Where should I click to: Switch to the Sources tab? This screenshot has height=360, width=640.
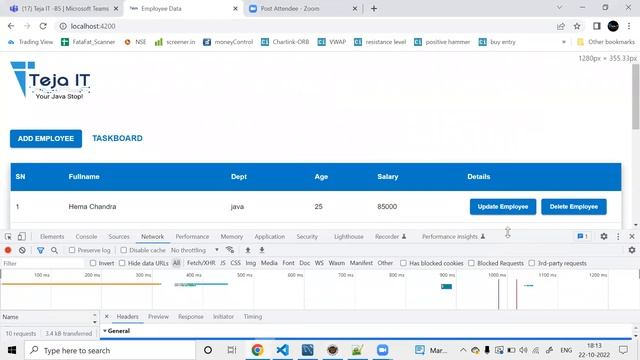119,236
